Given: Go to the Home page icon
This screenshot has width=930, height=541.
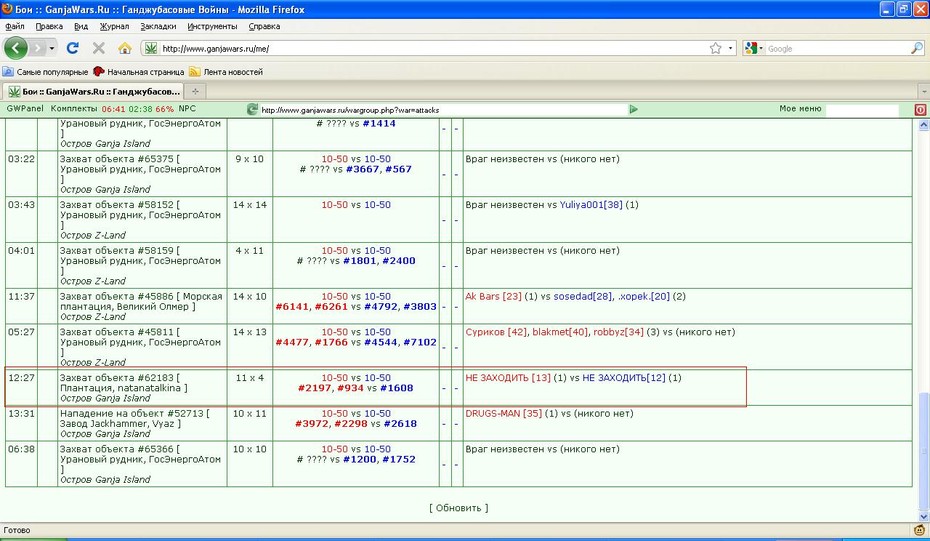Looking at the screenshot, I should point(125,48).
